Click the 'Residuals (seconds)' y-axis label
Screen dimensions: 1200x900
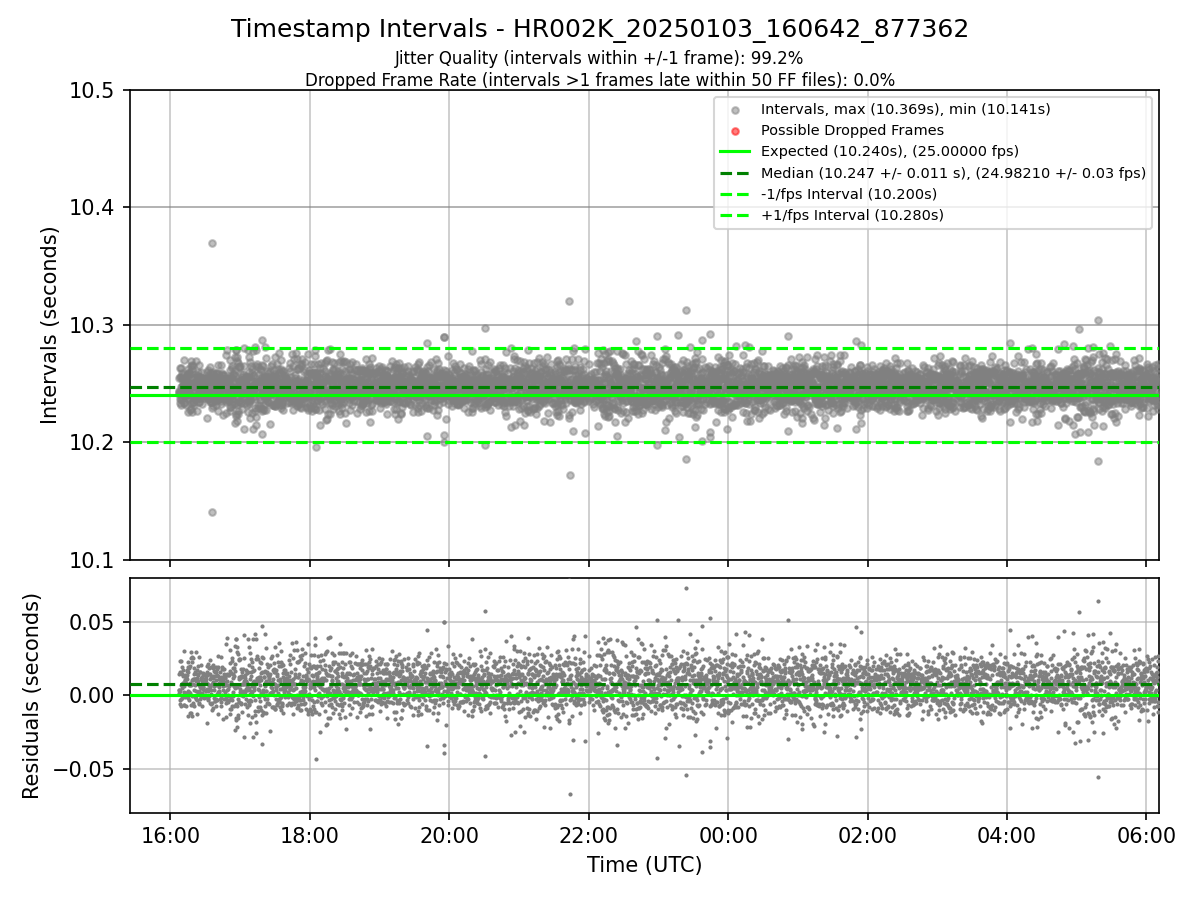tap(31, 696)
